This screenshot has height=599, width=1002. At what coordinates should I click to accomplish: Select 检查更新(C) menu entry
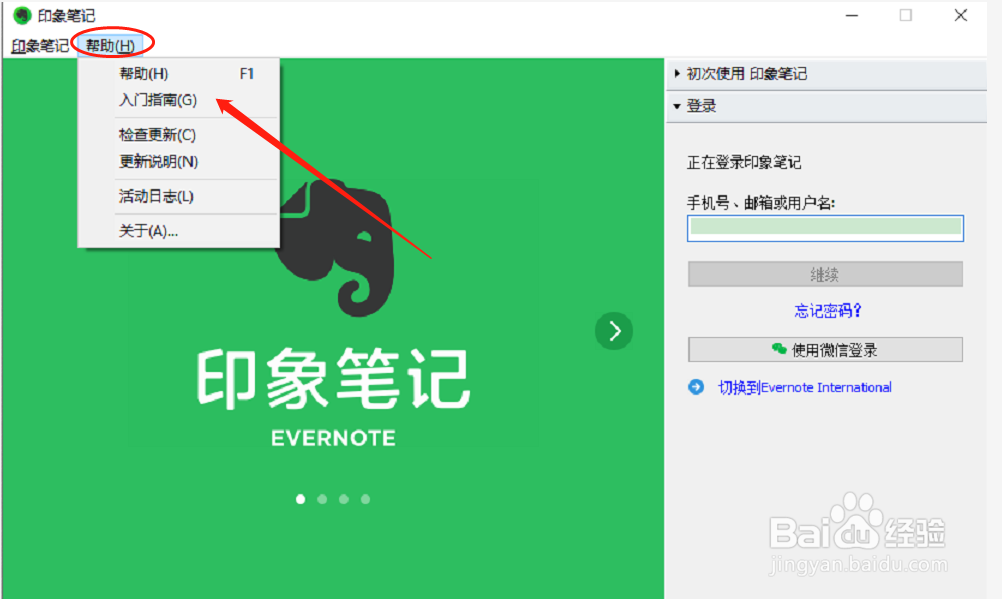click(x=178, y=134)
